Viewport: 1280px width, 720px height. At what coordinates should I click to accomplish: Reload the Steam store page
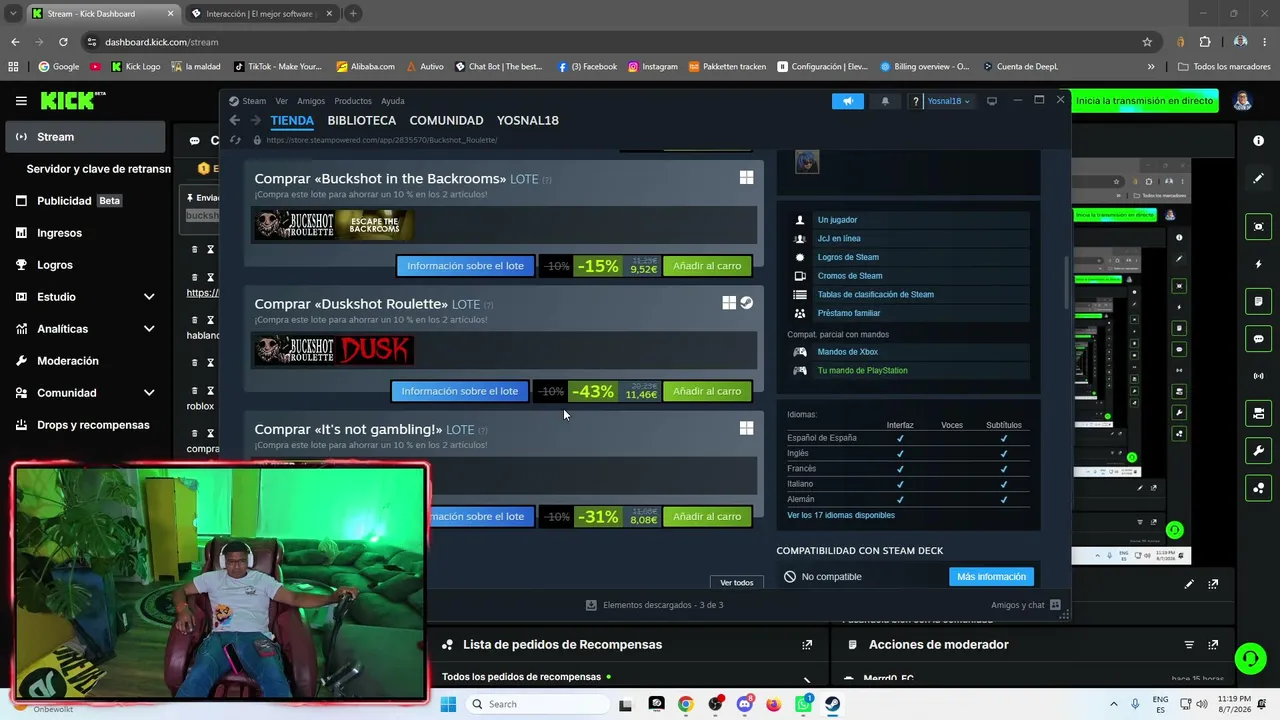tap(235, 140)
